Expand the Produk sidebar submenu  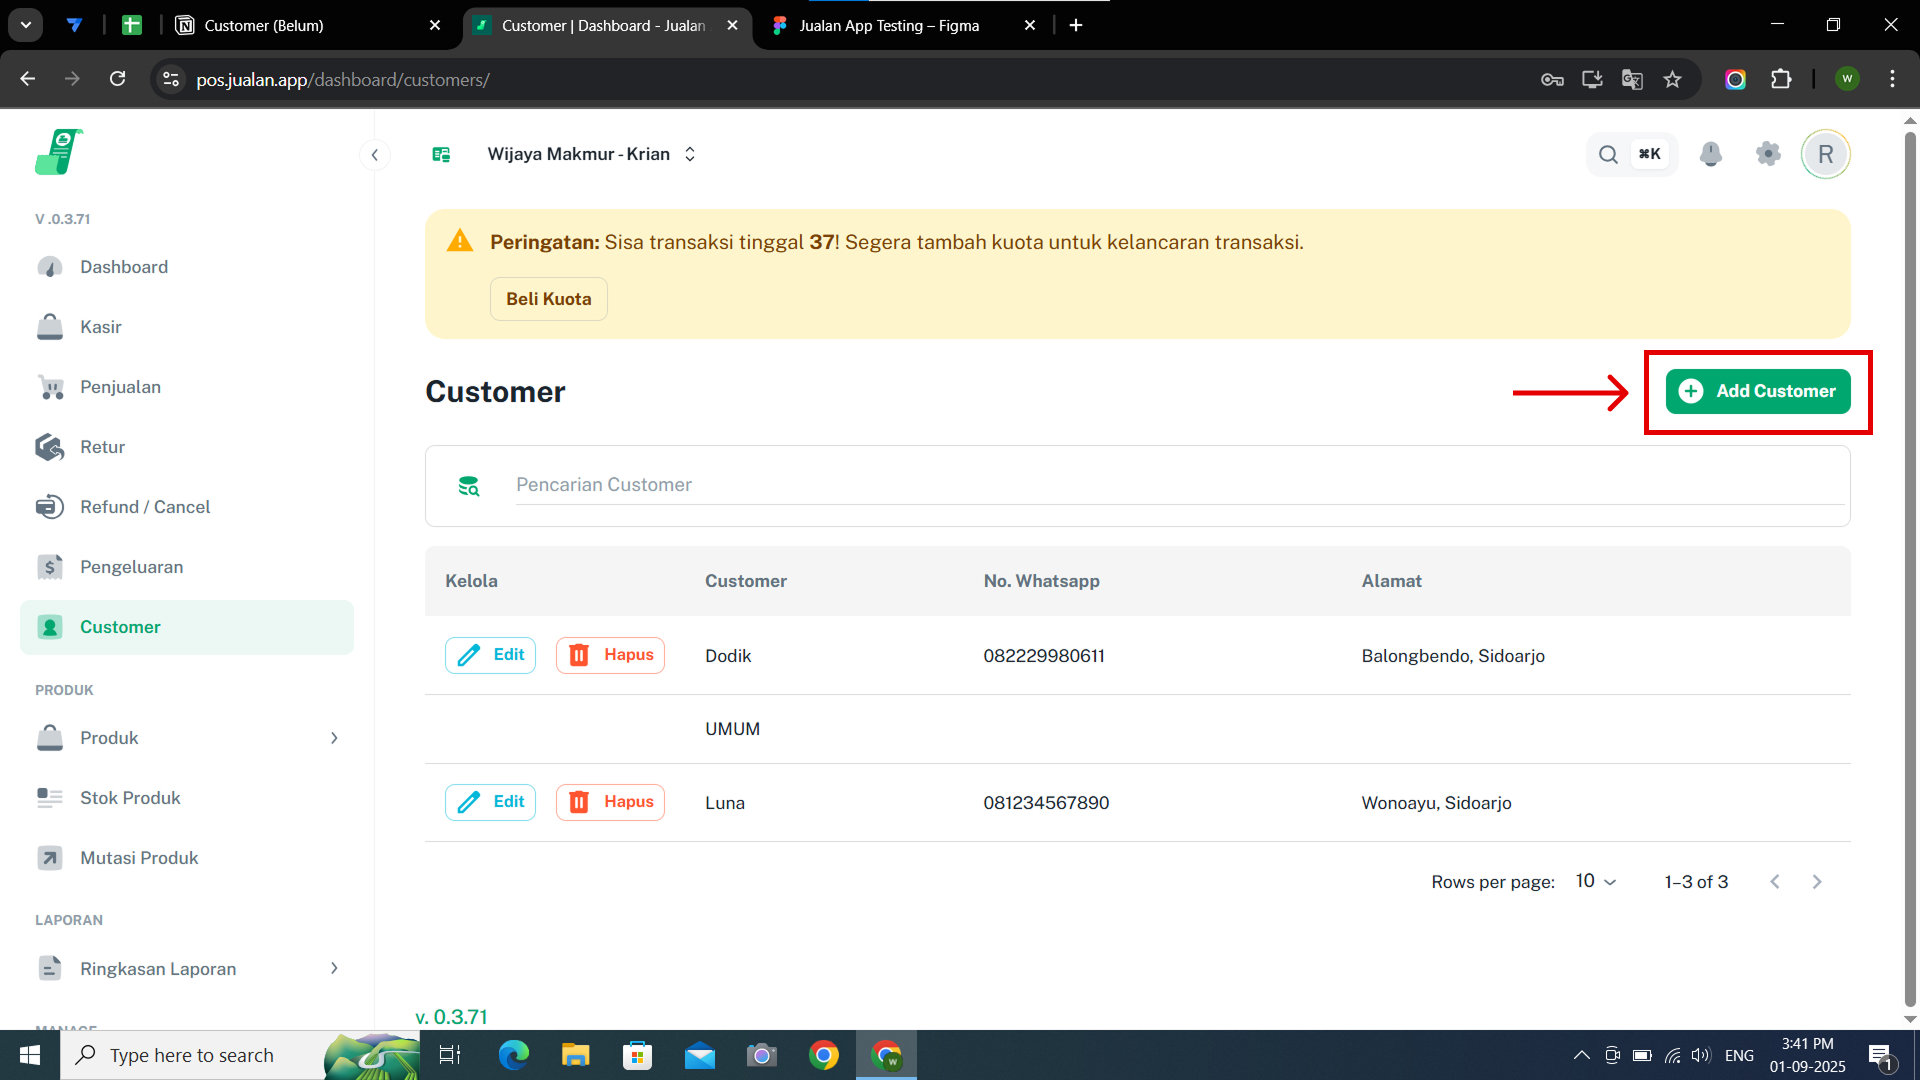334,738
